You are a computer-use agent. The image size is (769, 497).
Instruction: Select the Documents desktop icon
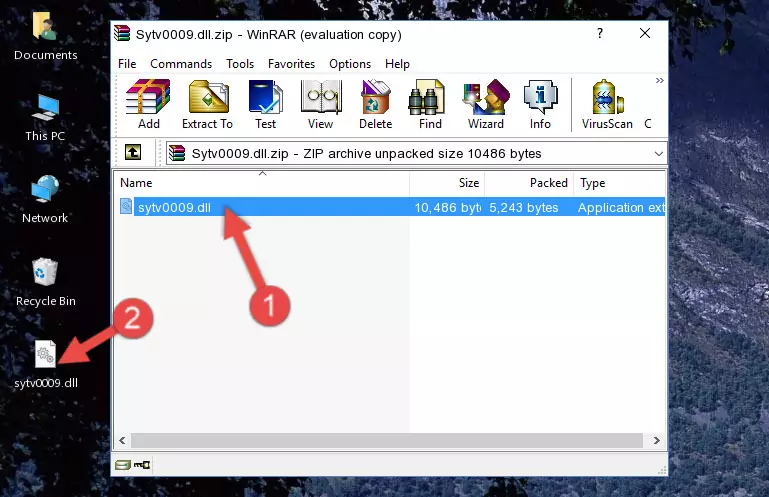[x=46, y=37]
